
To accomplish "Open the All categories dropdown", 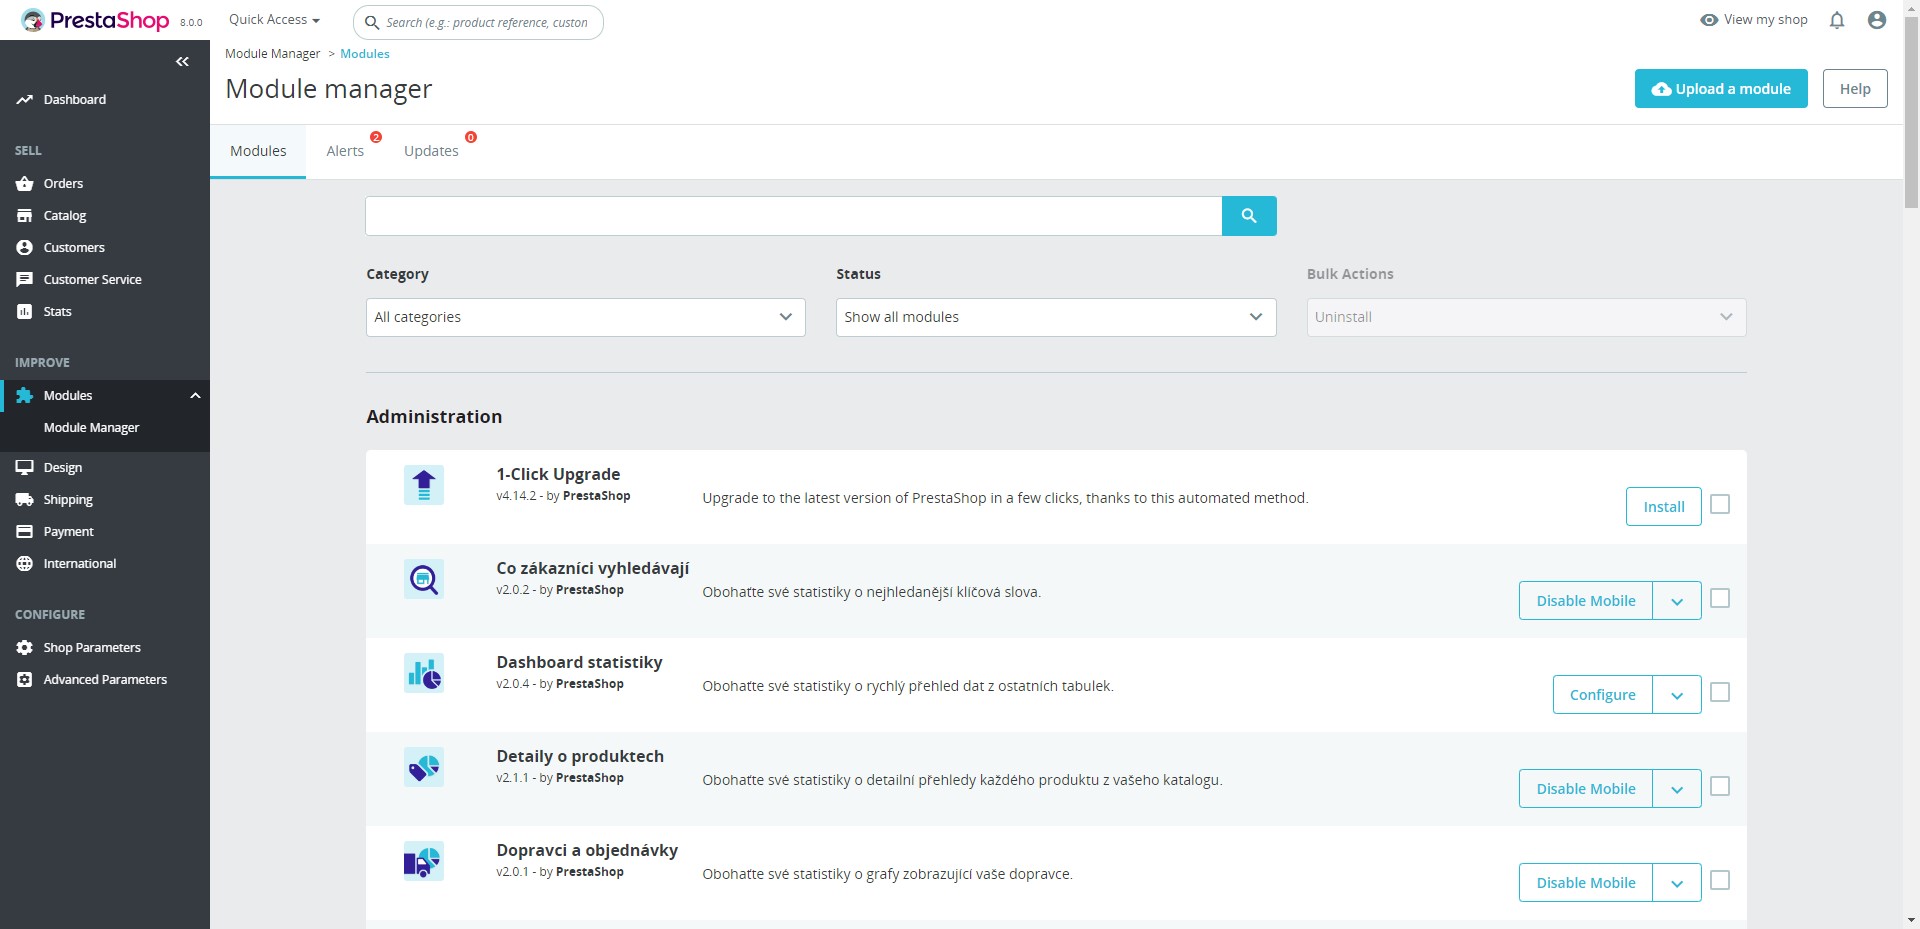I will [x=584, y=317].
